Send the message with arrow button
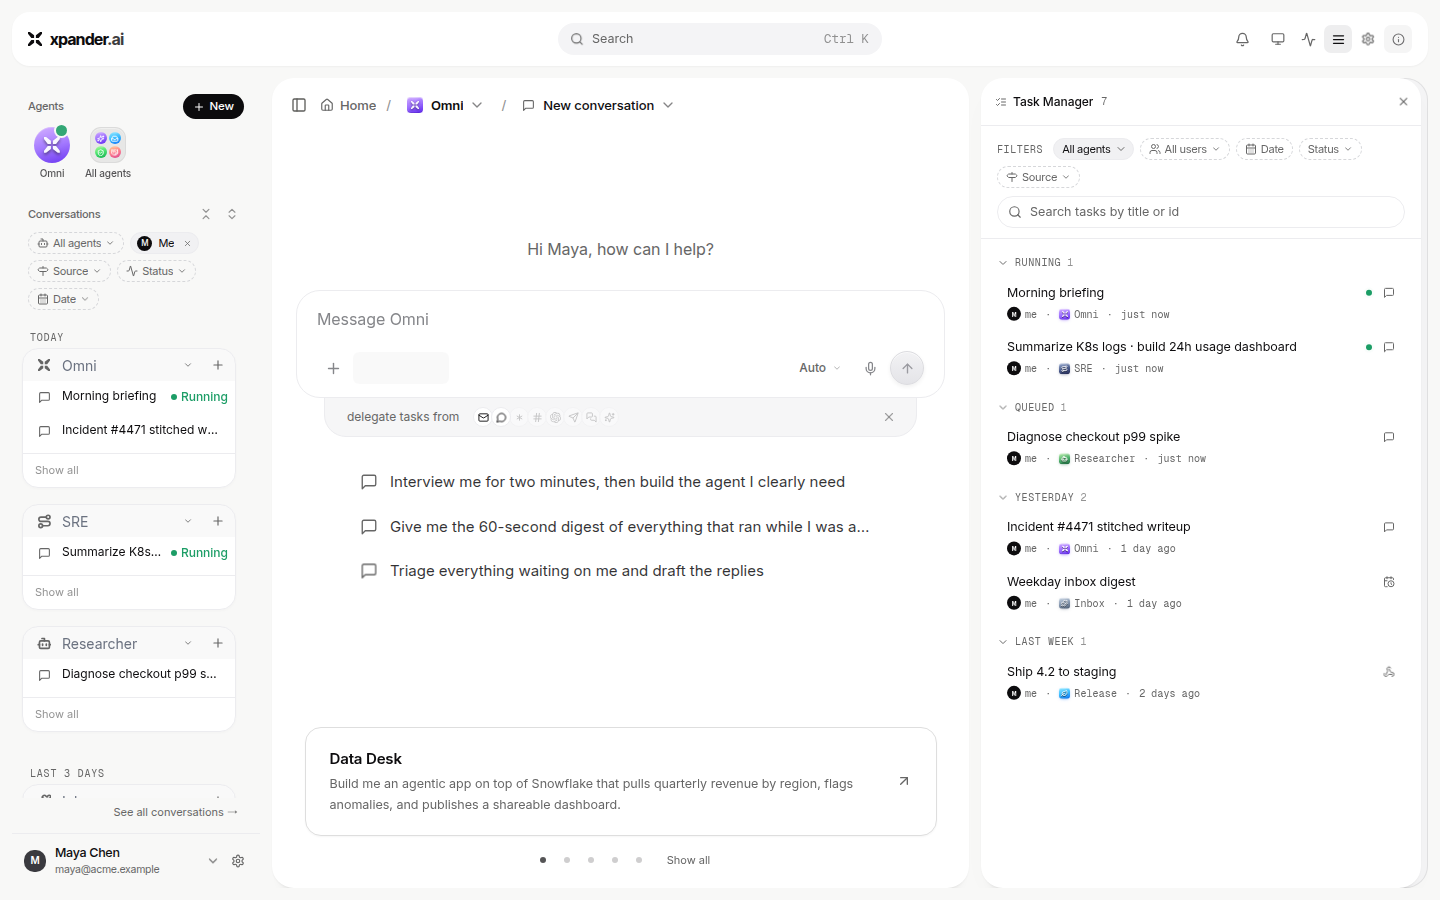 [x=907, y=368]
